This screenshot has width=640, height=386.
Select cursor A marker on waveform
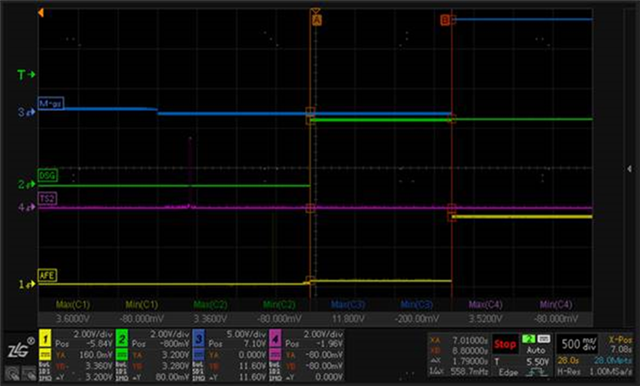click(317, 20)
